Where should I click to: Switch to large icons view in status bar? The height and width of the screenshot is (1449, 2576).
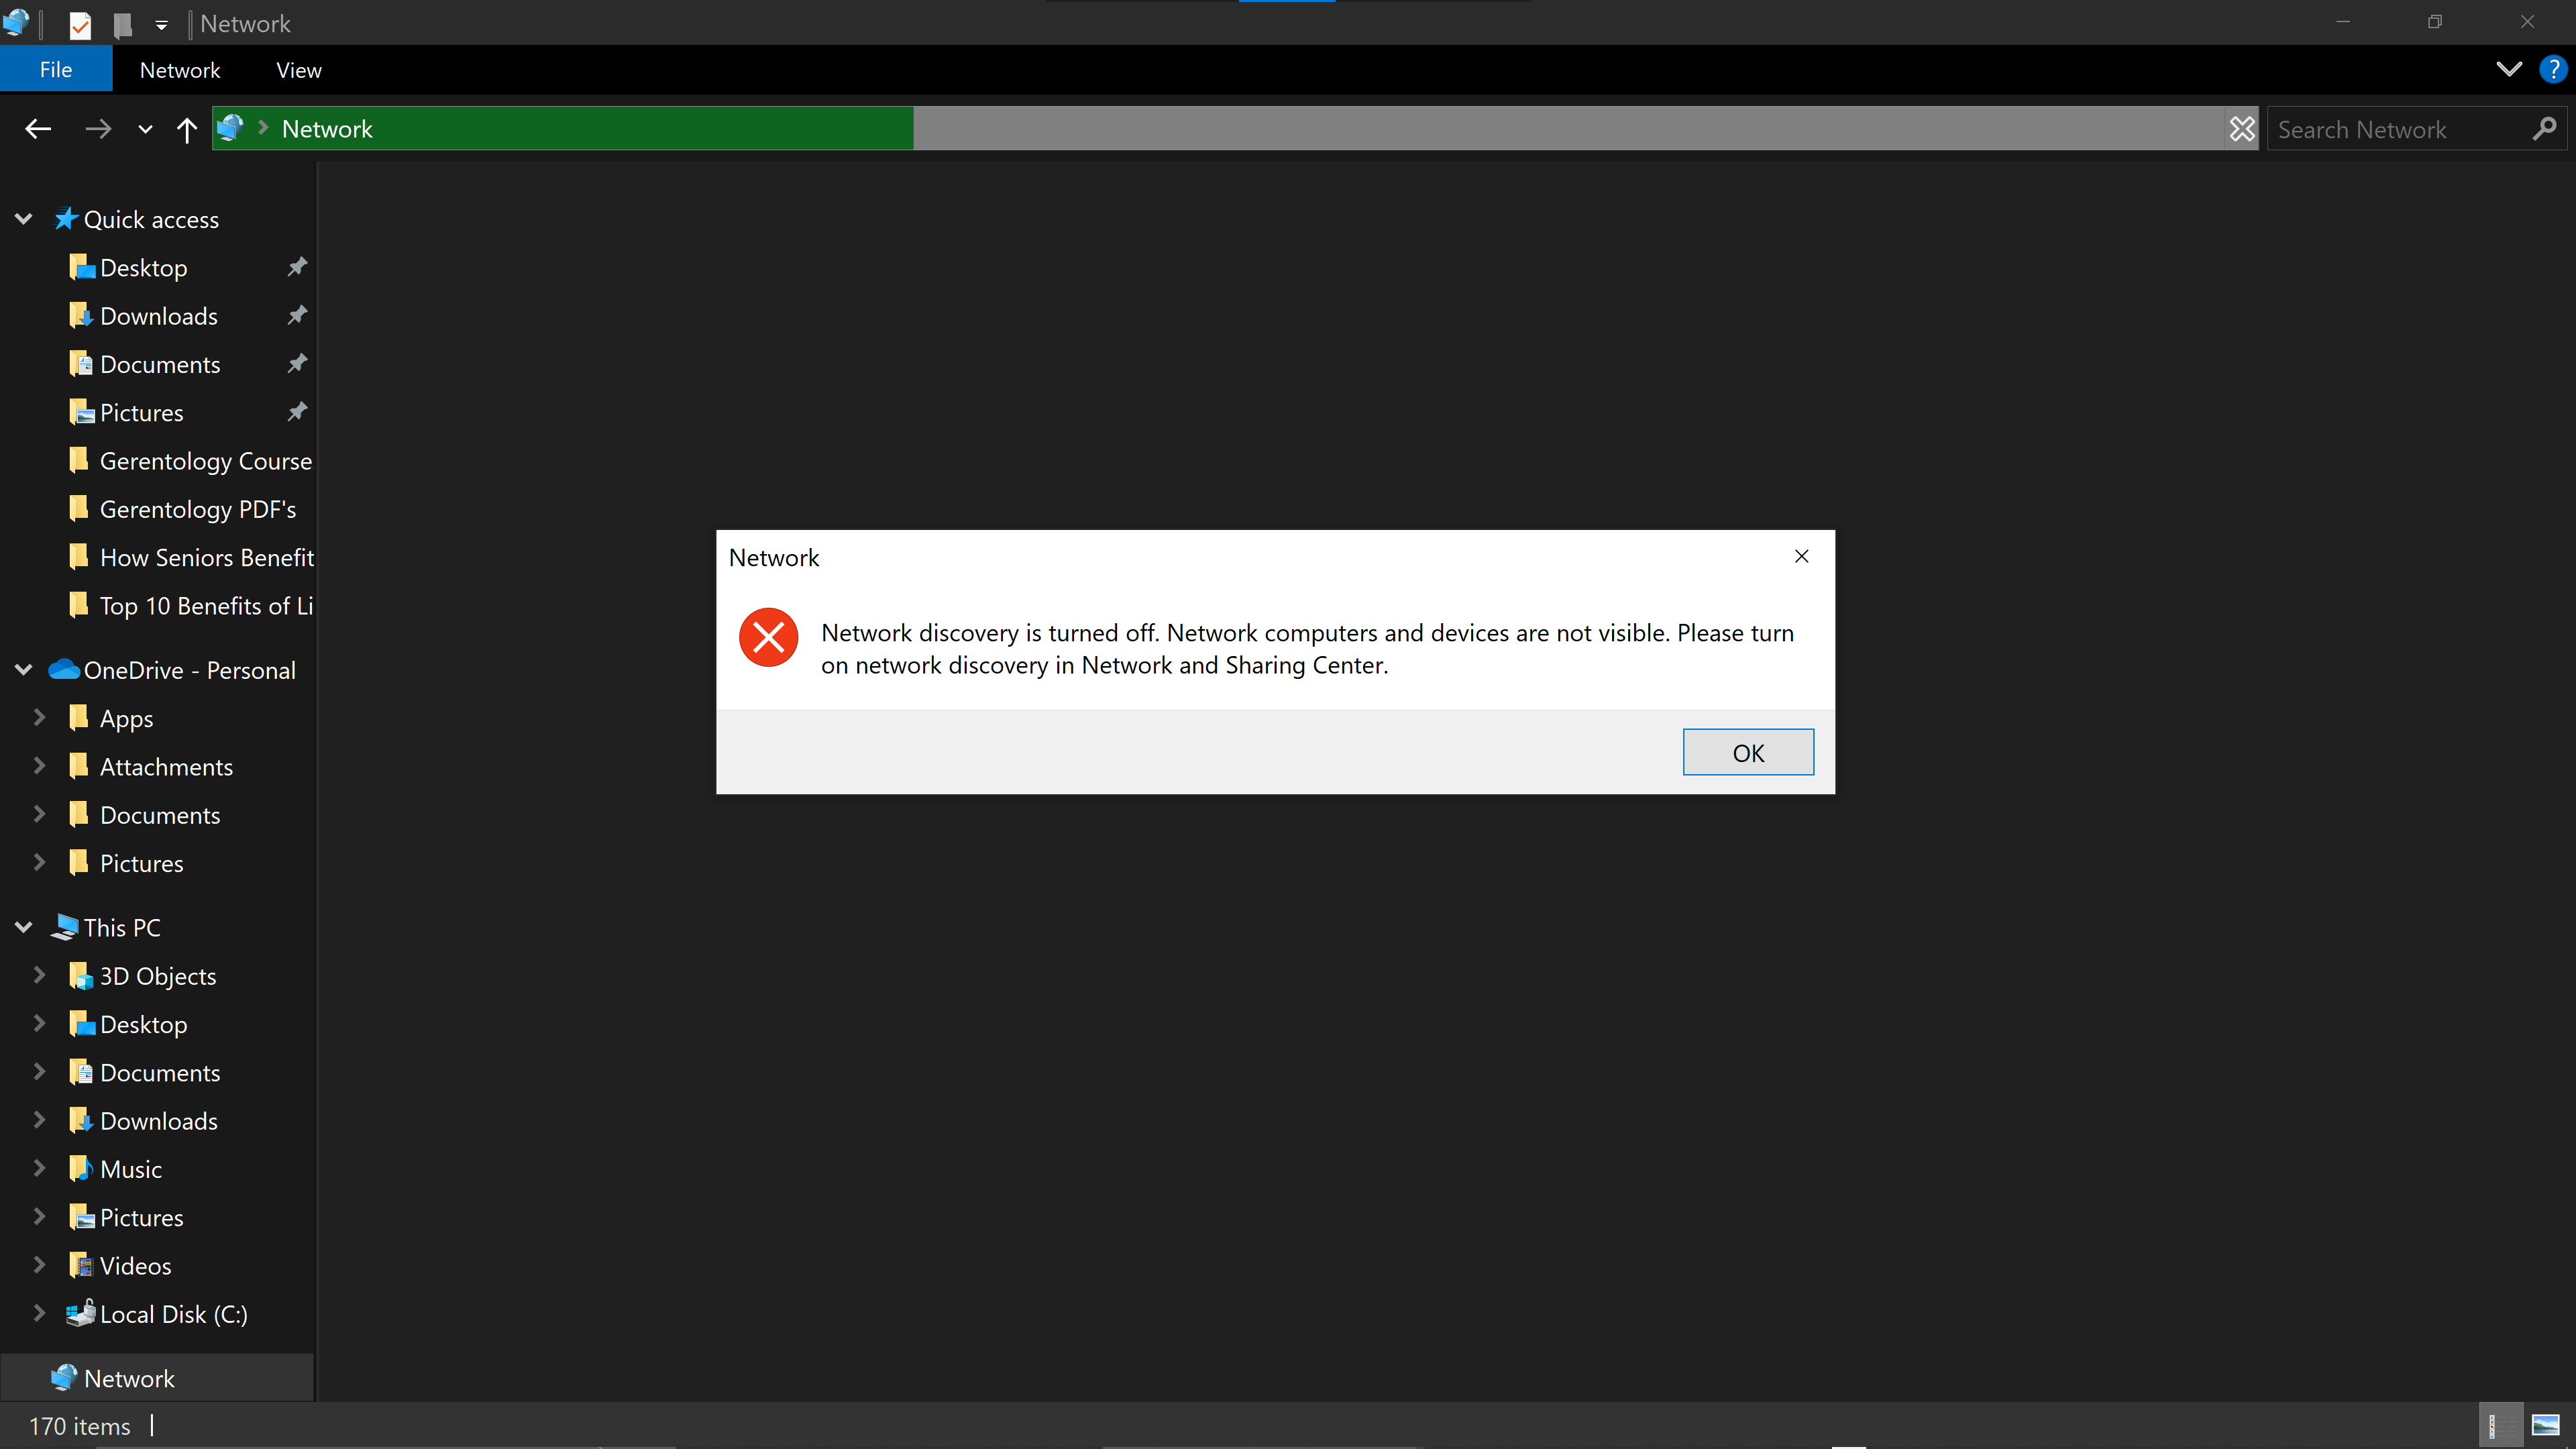click(x=2545, y=1425)
